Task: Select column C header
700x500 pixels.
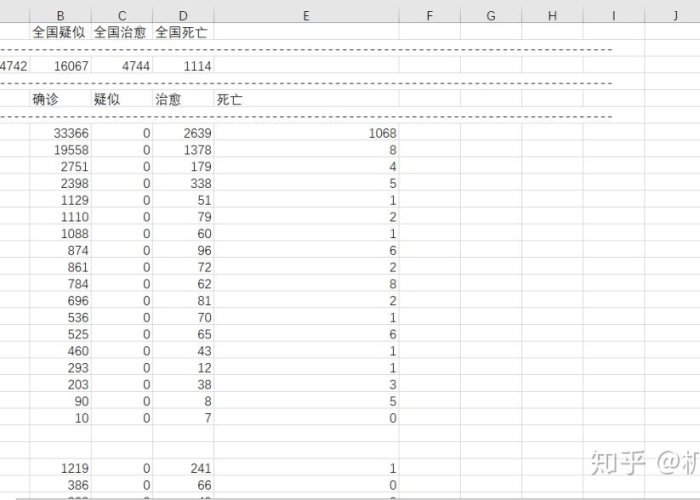Action: click(122, 15)
